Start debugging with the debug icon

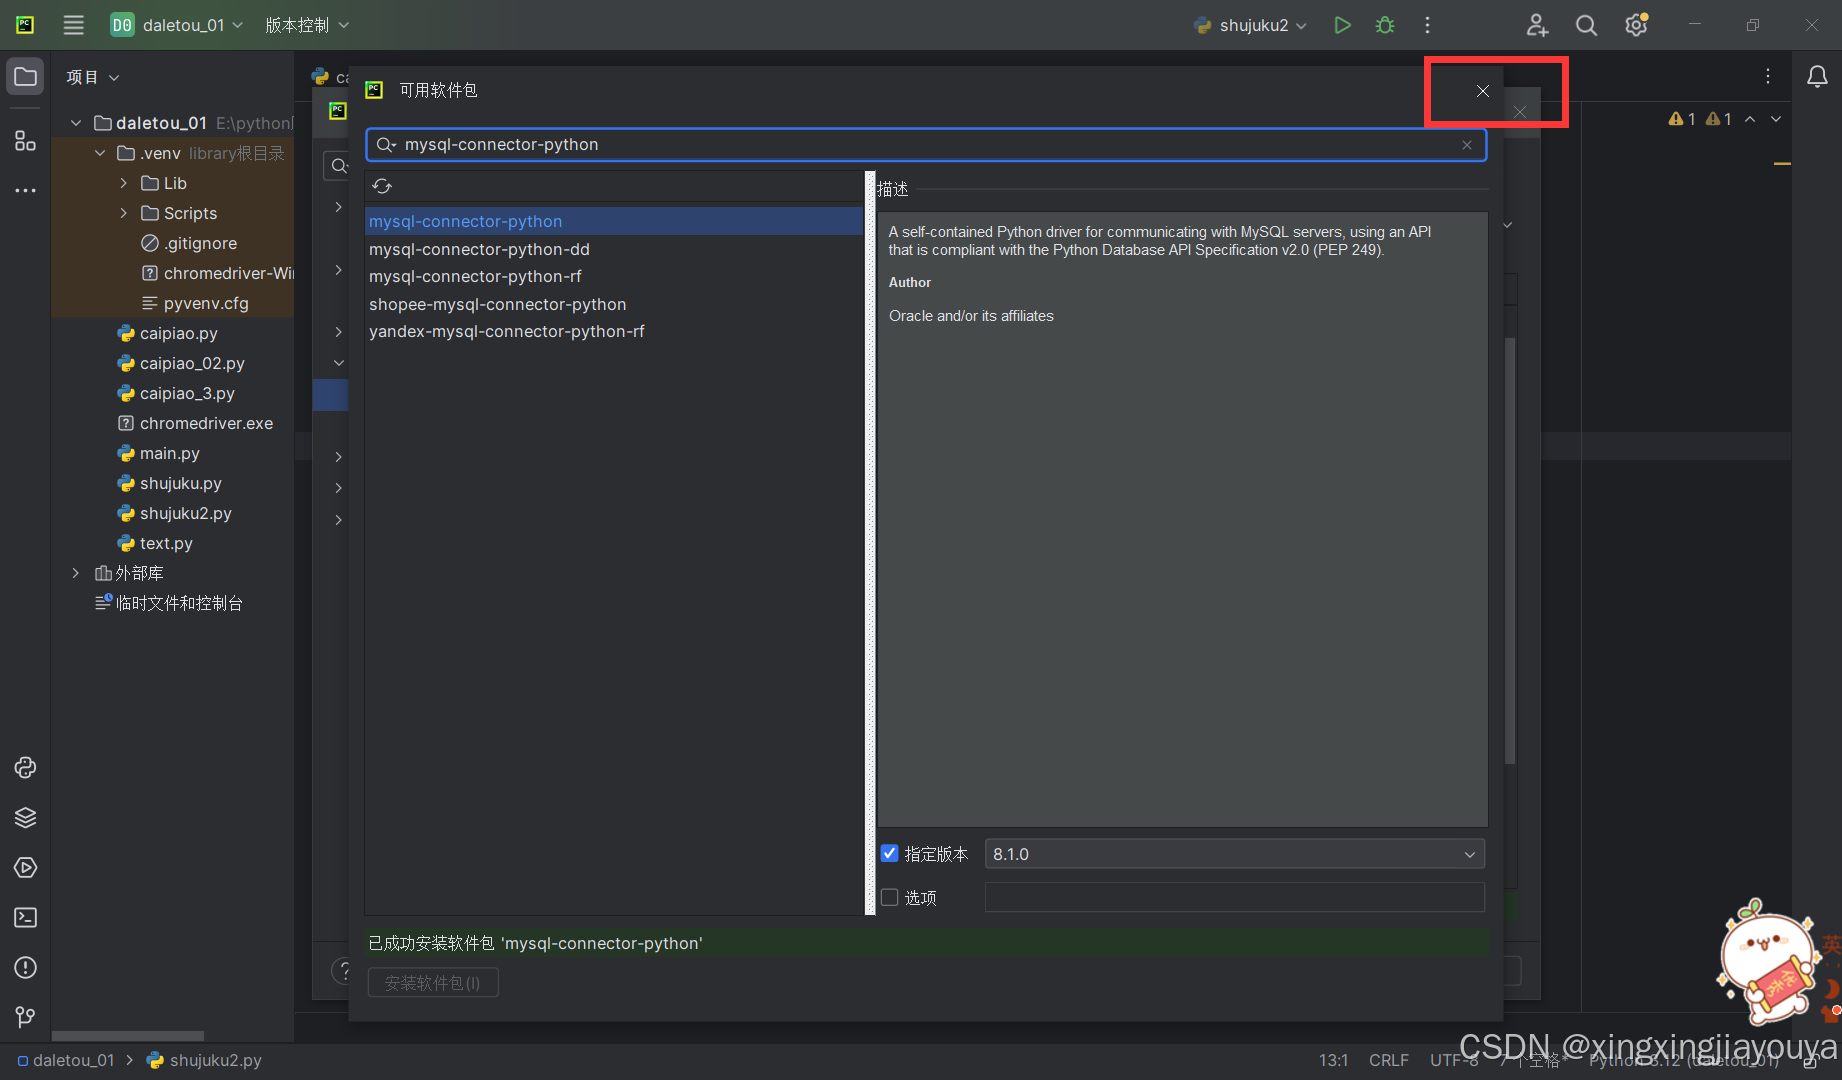click(1385, 25)
